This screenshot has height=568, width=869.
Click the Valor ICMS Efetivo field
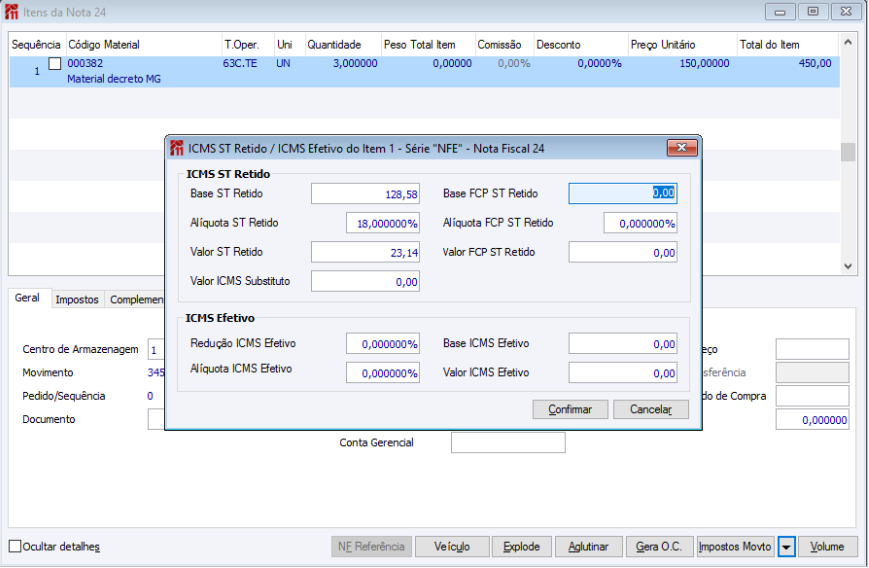tap(623, 373)
